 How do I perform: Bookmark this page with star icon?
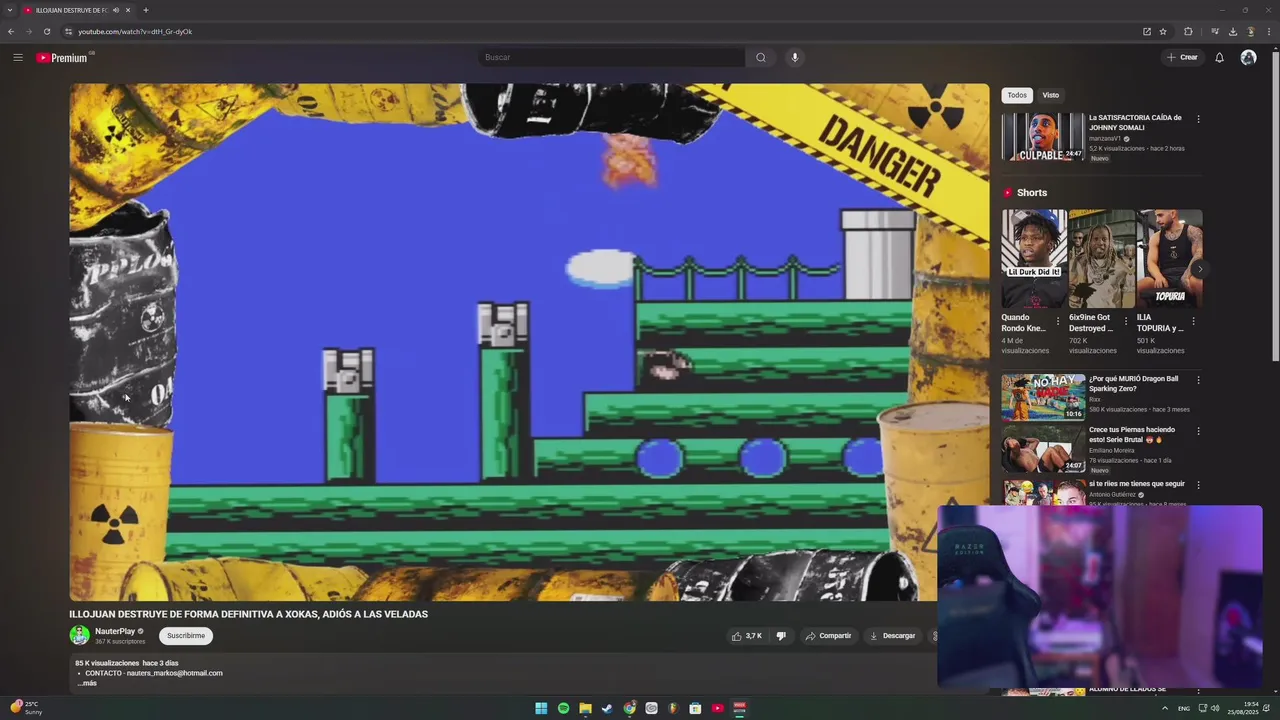[x=1163, y=31]
